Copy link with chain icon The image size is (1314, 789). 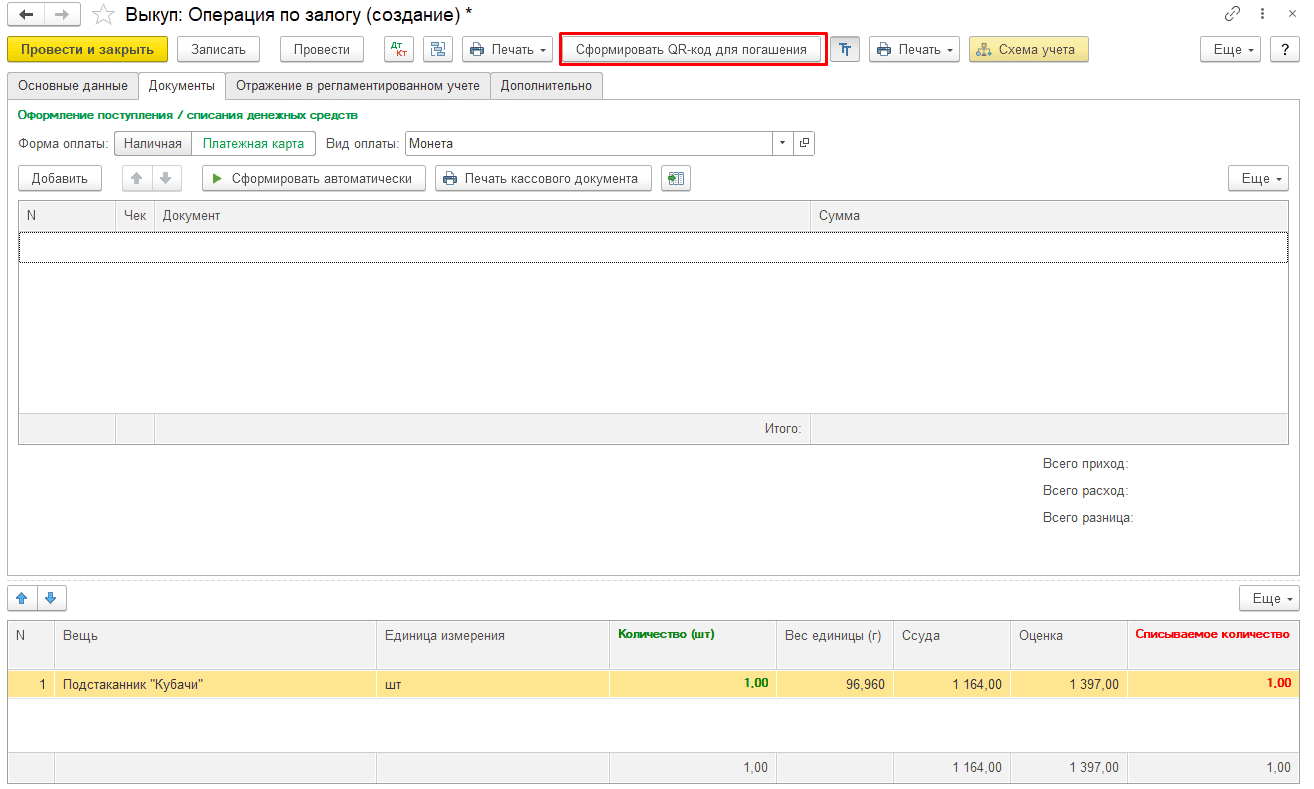1232,14
